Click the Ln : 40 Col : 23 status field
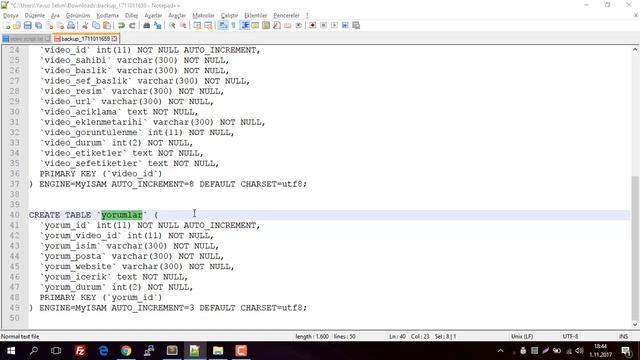 pos(422,337)
